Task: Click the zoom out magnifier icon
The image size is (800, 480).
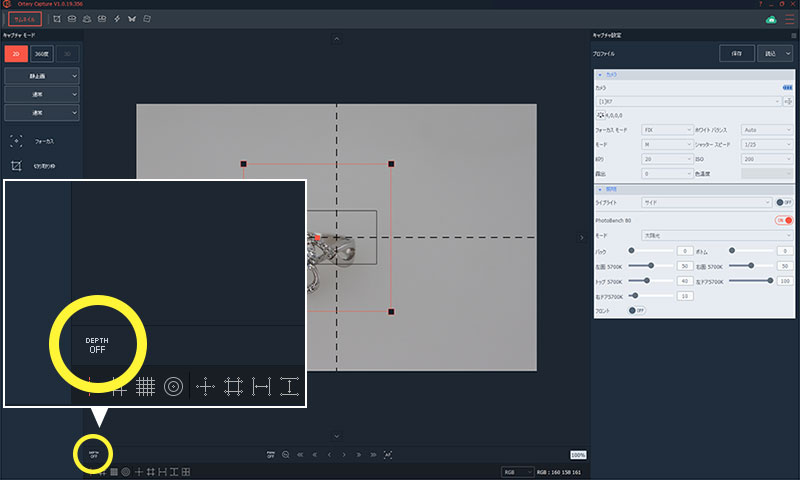Action: tap(285, 455)
